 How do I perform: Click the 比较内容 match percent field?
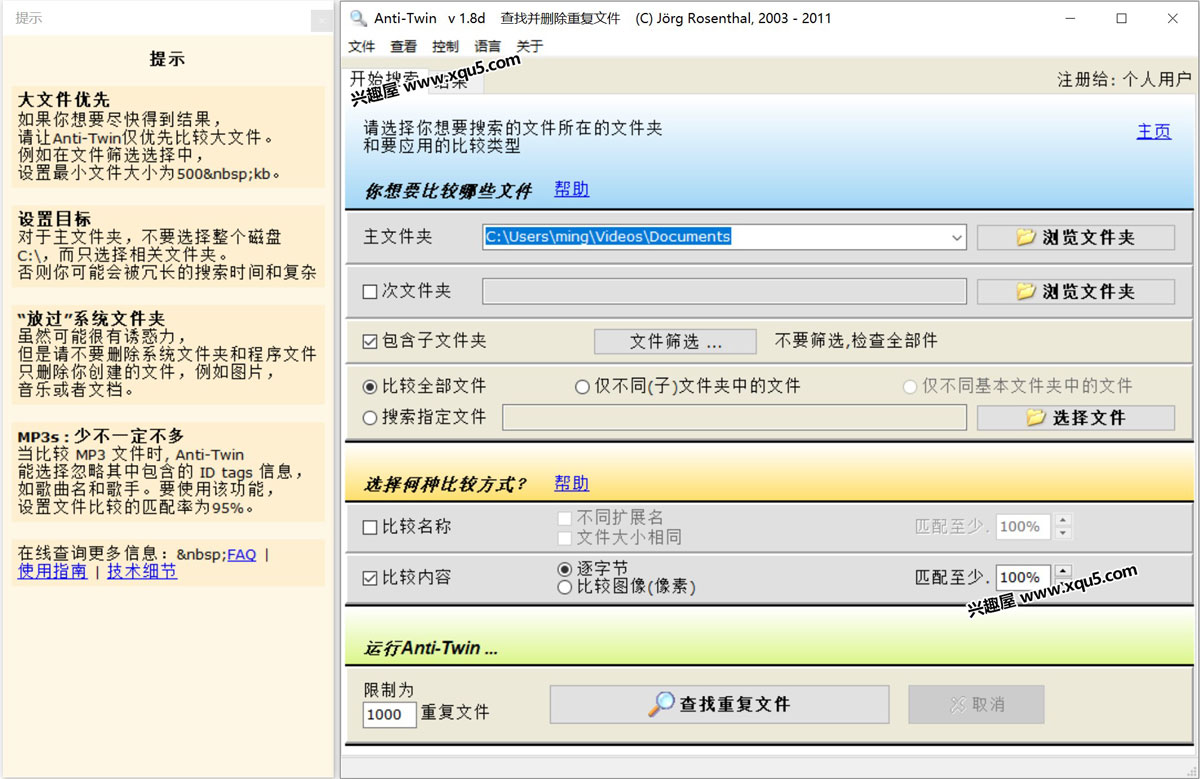click(x=1022, y=577)
